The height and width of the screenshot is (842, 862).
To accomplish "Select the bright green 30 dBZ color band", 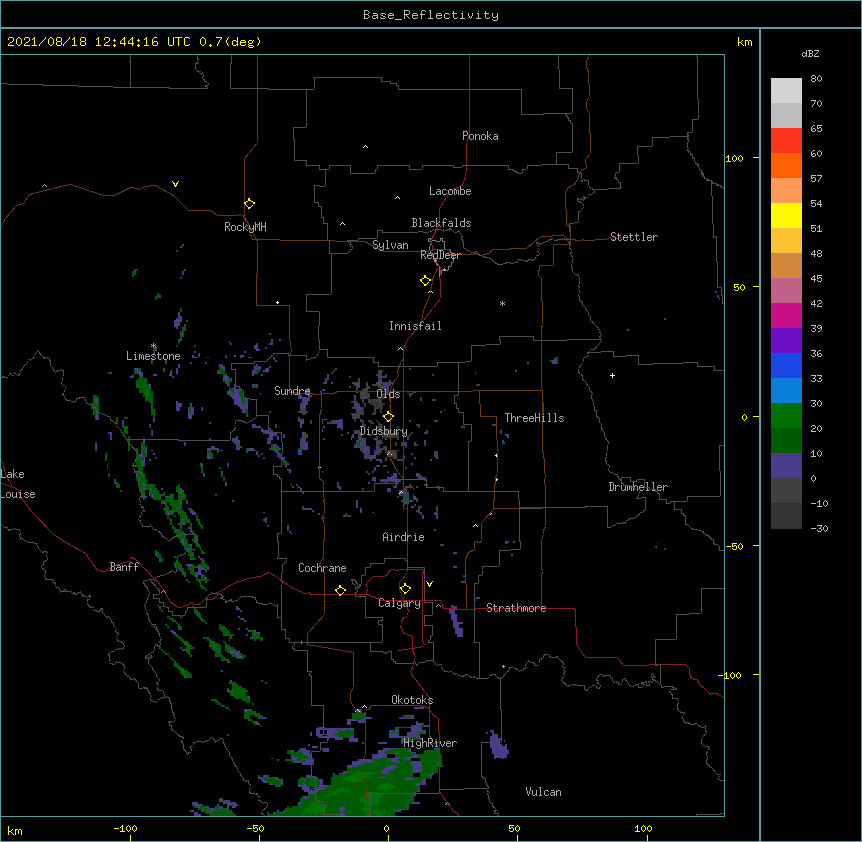I will (786, 415).
